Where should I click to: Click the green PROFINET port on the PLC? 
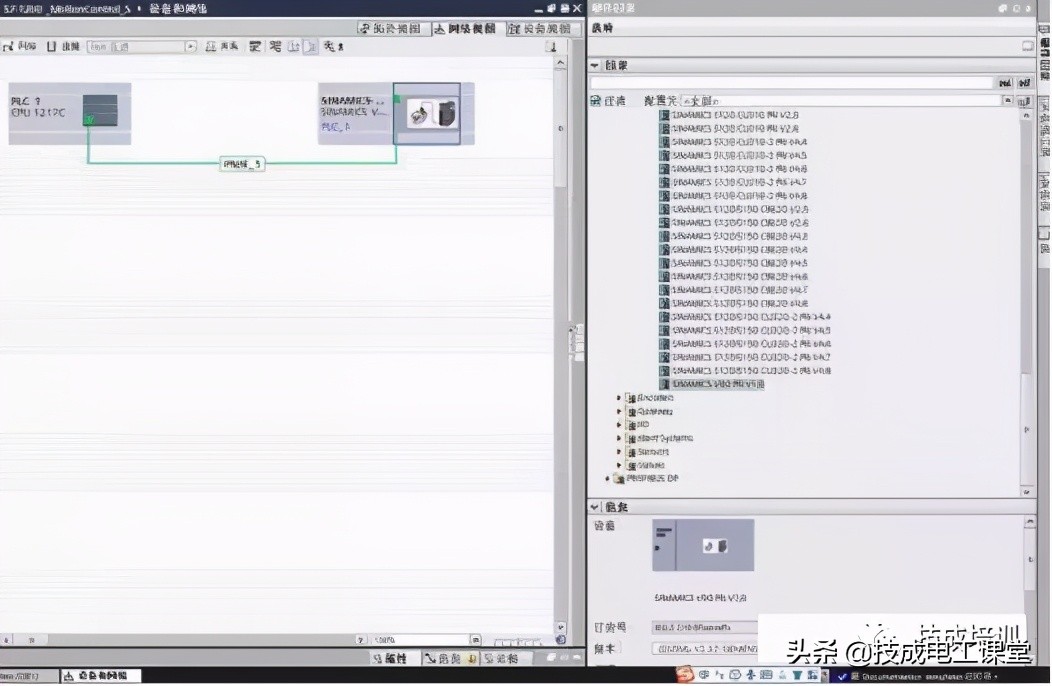click(88, 121)
